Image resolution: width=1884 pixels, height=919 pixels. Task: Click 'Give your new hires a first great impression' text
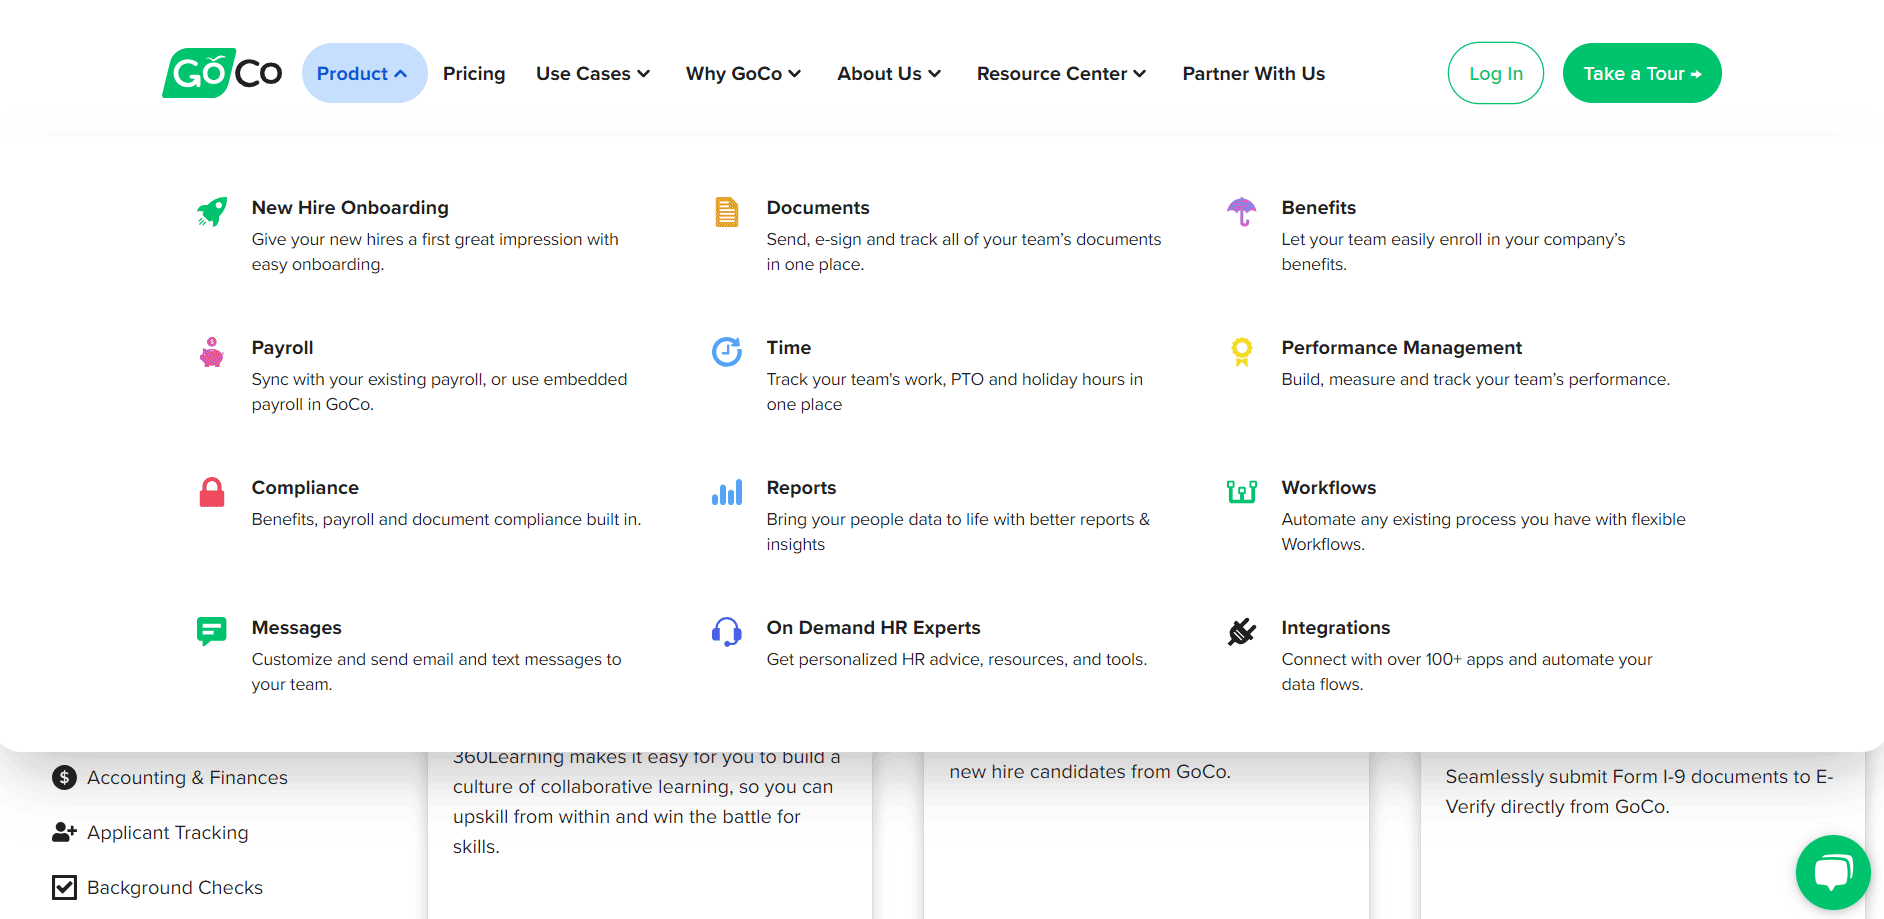point(435,251)
